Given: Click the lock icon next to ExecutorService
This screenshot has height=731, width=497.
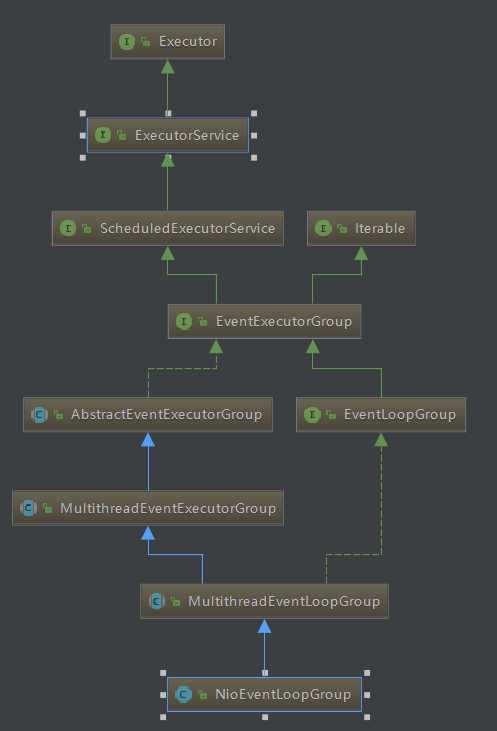Looking at the screenshot, I should point(122,136).
